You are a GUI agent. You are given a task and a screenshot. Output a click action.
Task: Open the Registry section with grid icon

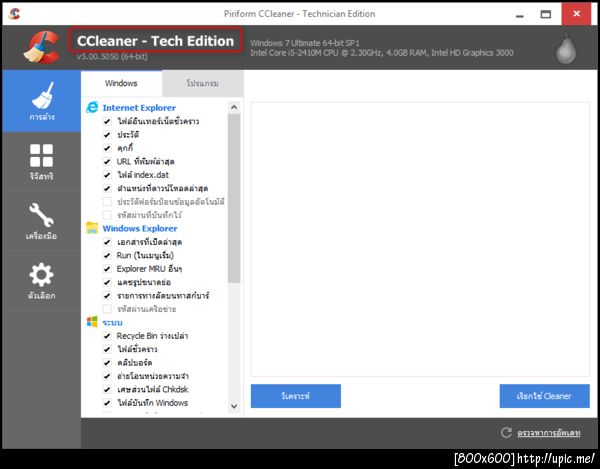click(x=41, y=162)
